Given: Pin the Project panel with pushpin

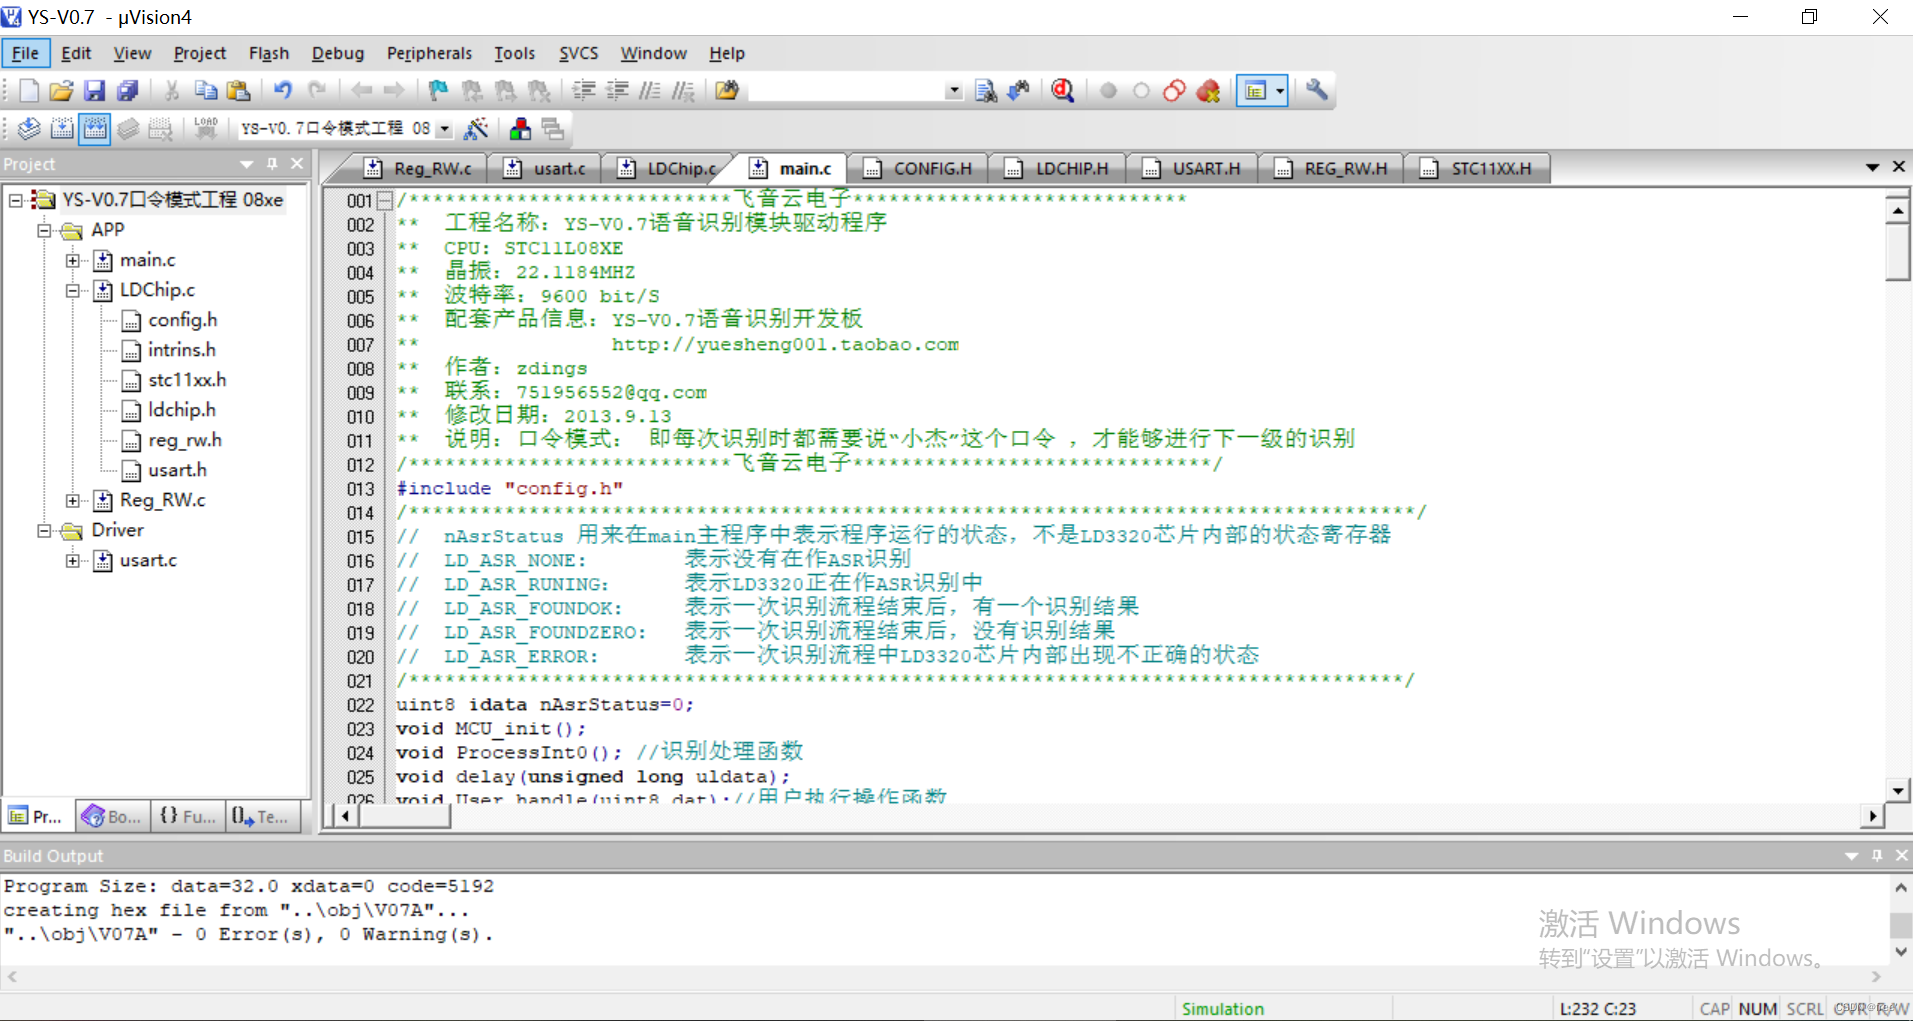Looking at the screenshot, I should 272,163.
